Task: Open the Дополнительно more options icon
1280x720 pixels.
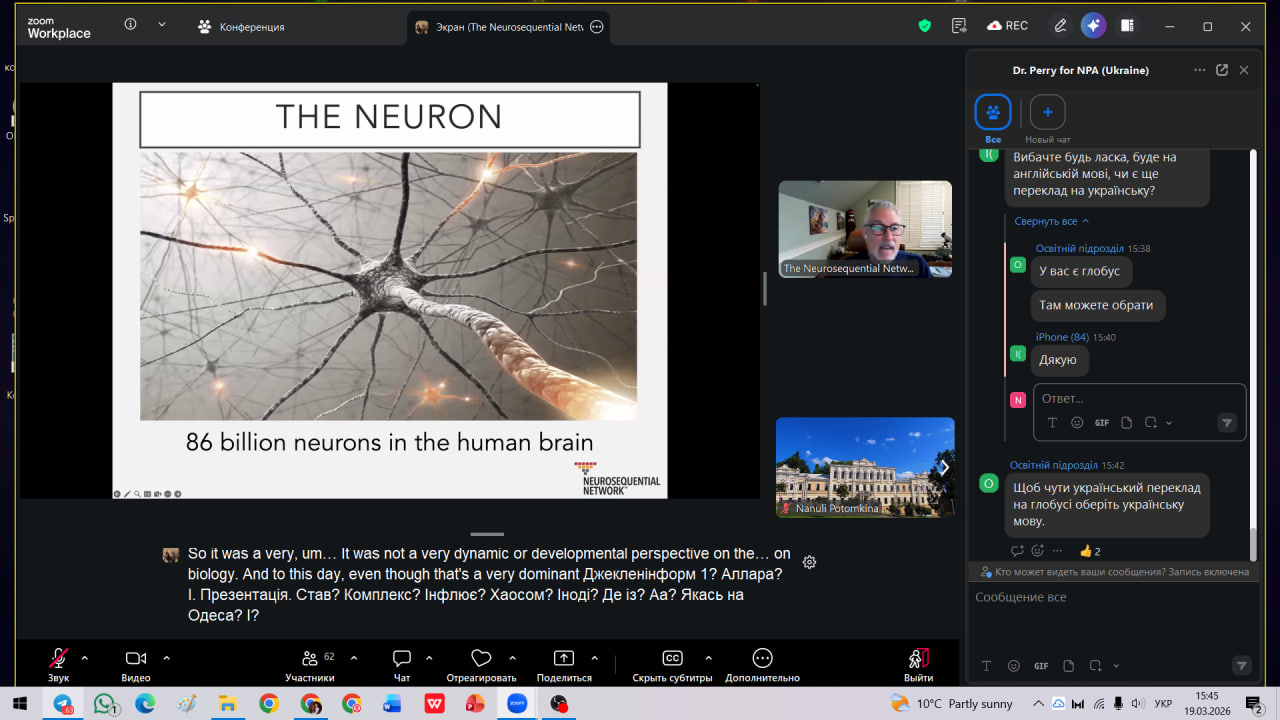Action: pyautogui.click(x=762, y=658)
